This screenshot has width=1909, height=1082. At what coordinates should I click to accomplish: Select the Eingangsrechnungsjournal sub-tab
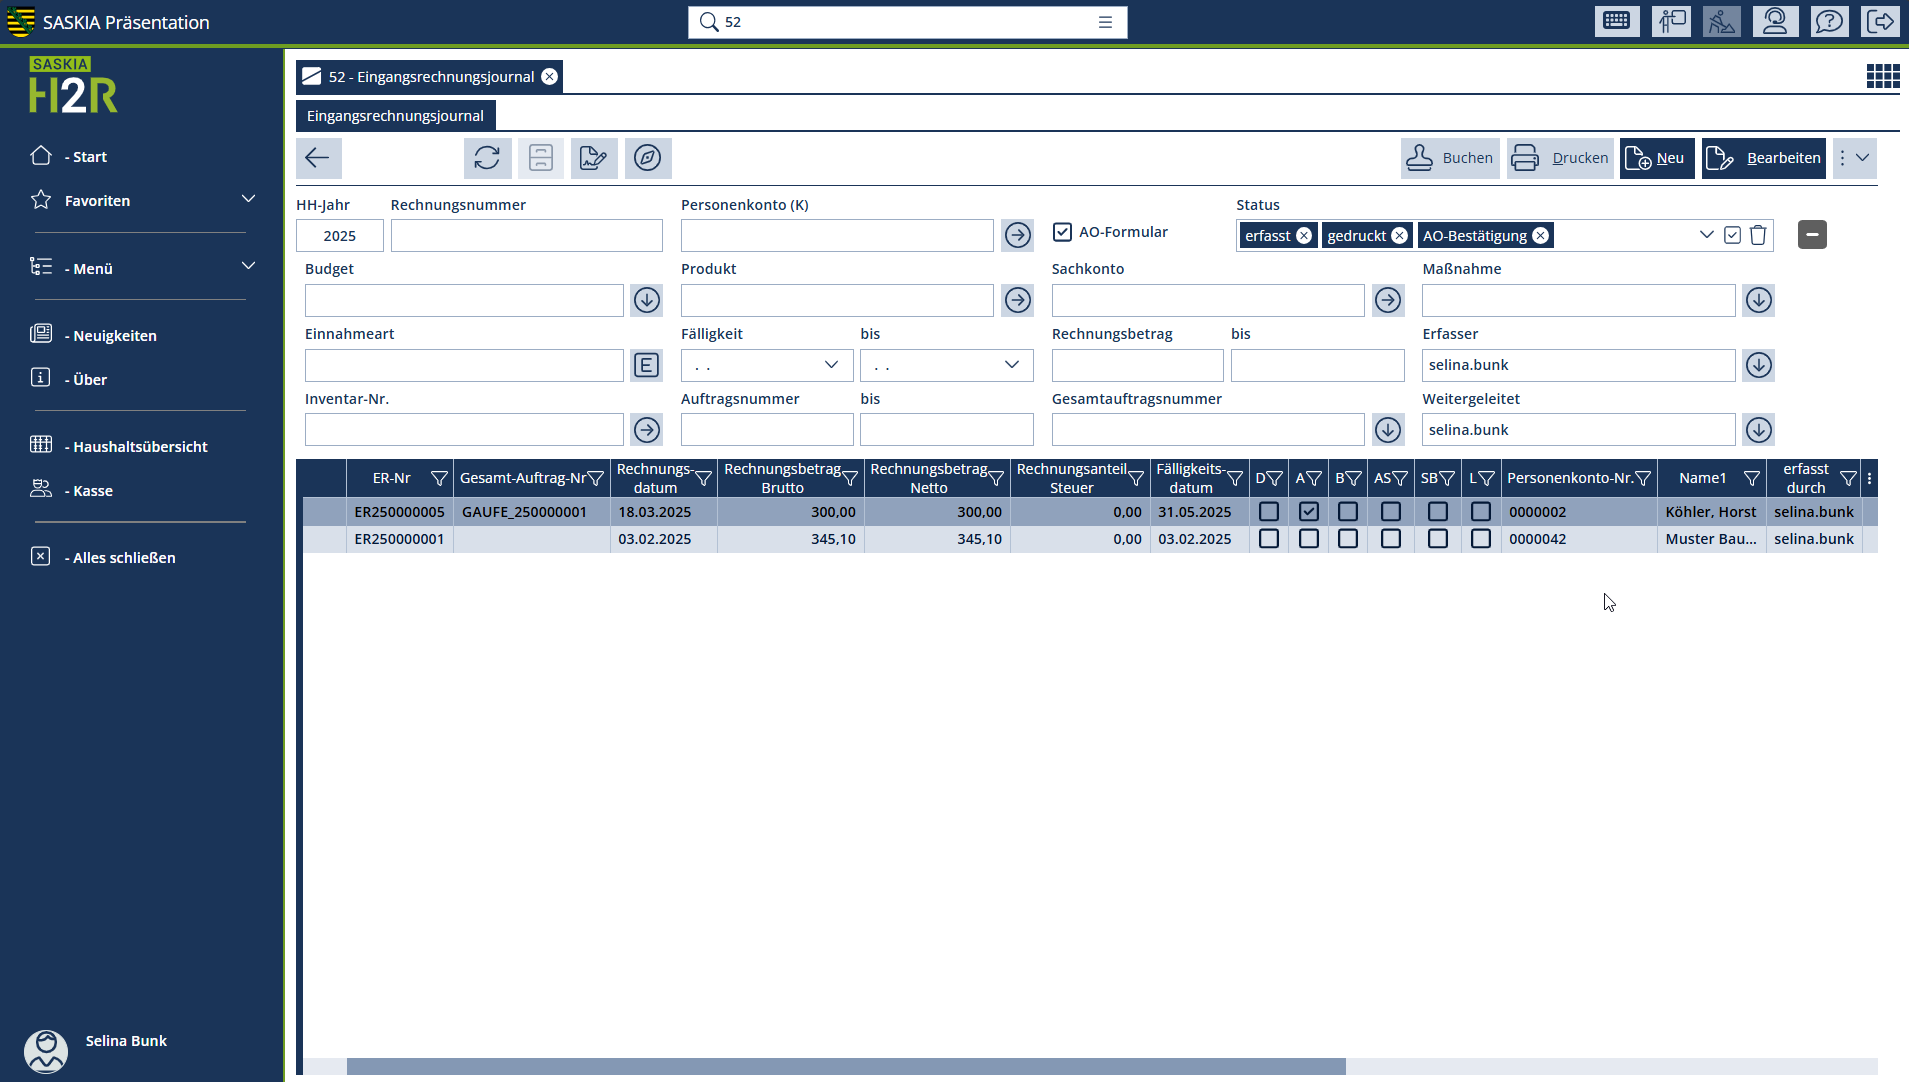click(x=395, y=116)
